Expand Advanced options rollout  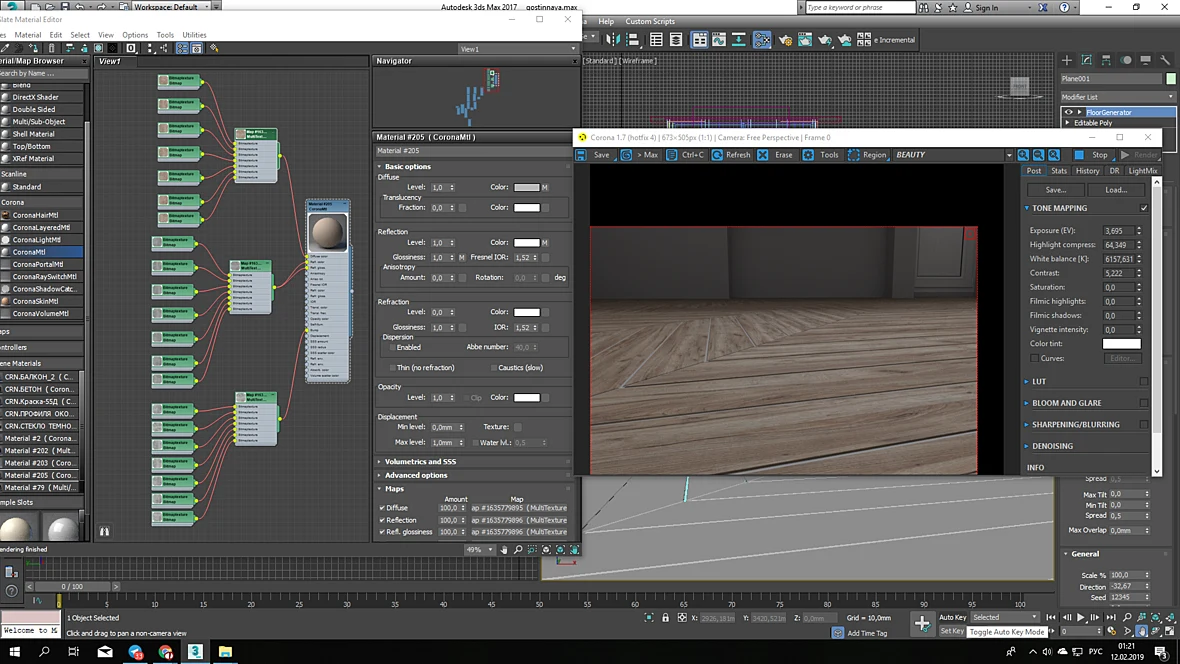tap(415, 475)
